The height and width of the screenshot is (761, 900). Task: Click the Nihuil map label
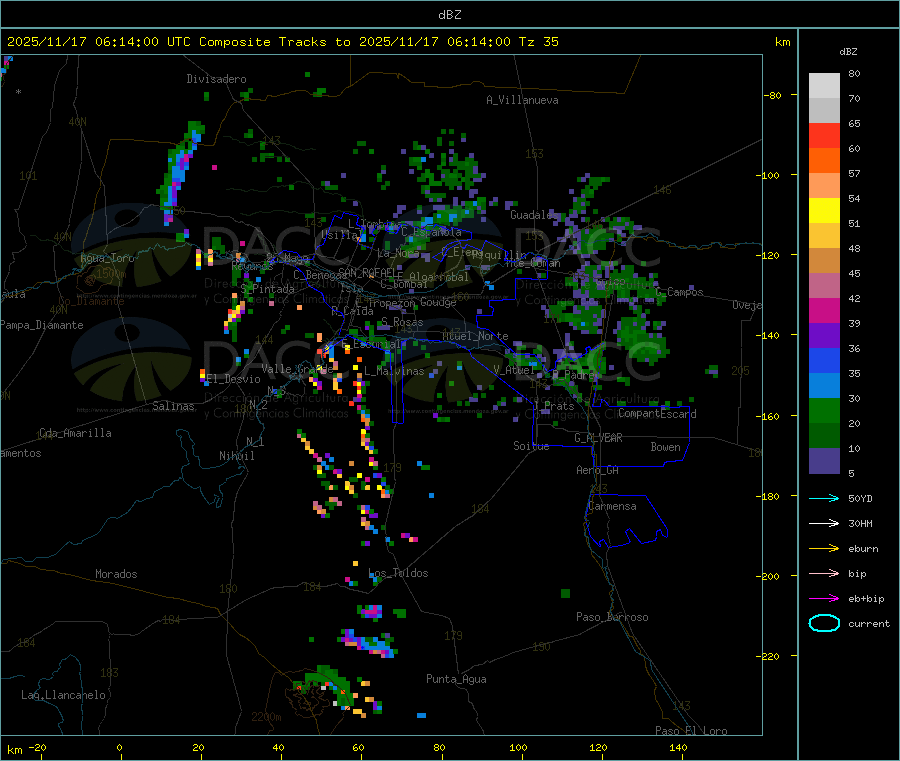(x=236, y=456)
